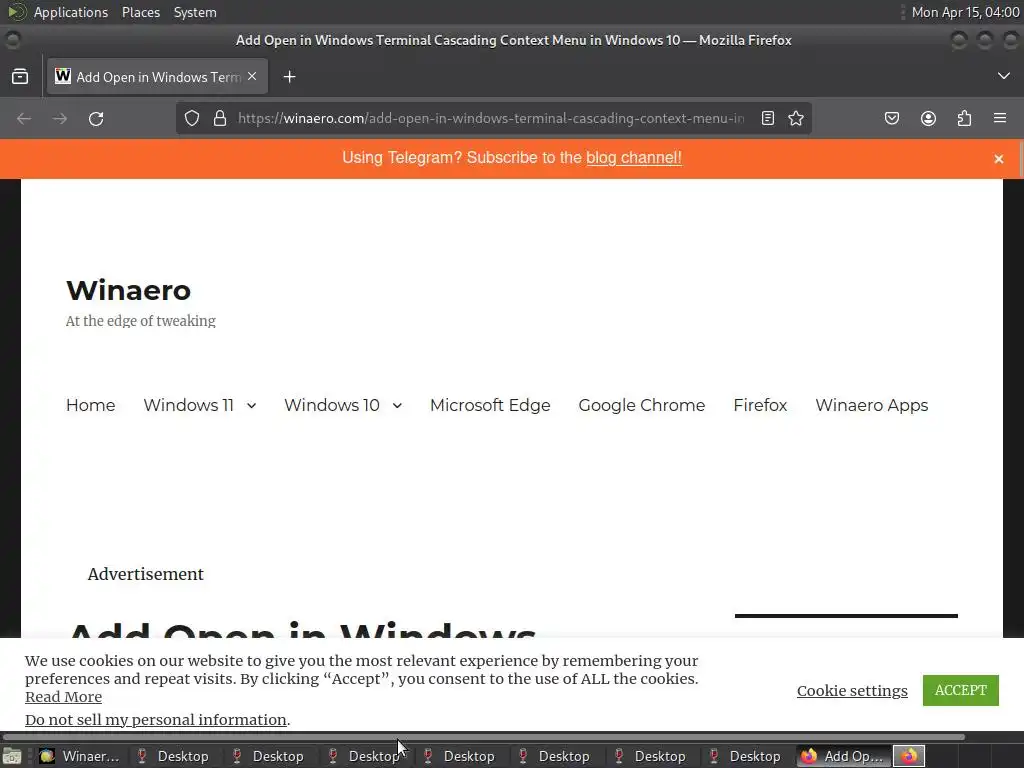This screenshot has height=768, width=1024.
Task: Go back to previous page arrow
Action: click(24, 118)
